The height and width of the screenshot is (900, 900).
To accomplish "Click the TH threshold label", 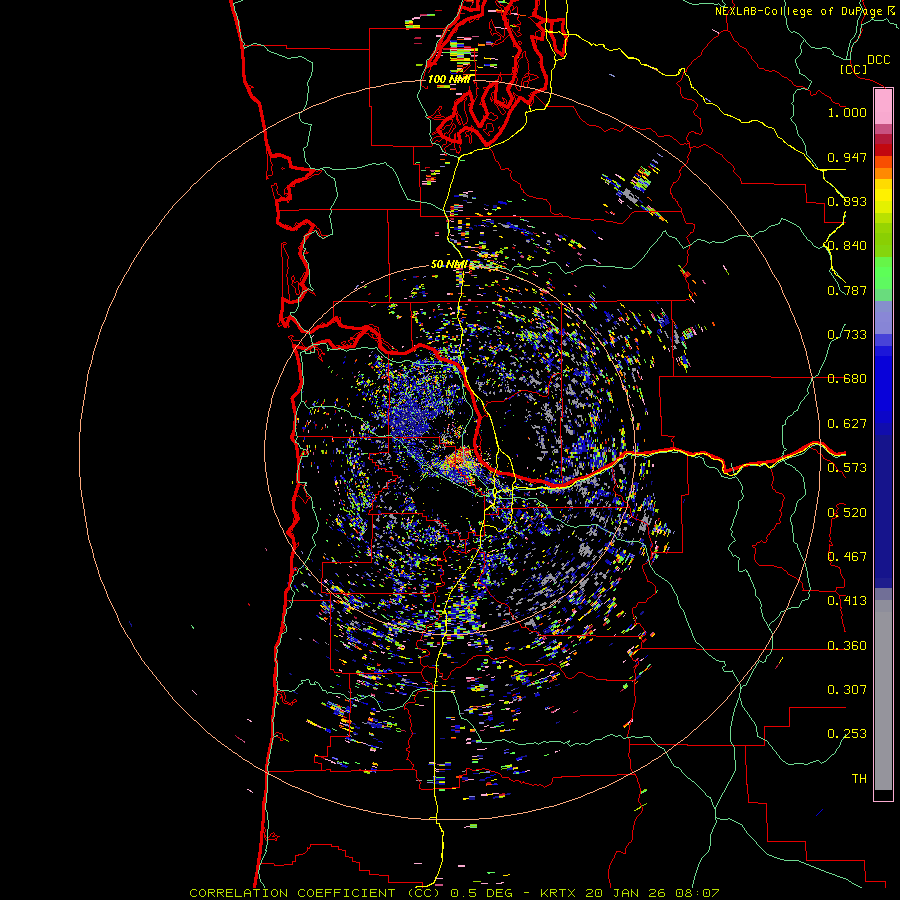I will [x=859, y=779].
